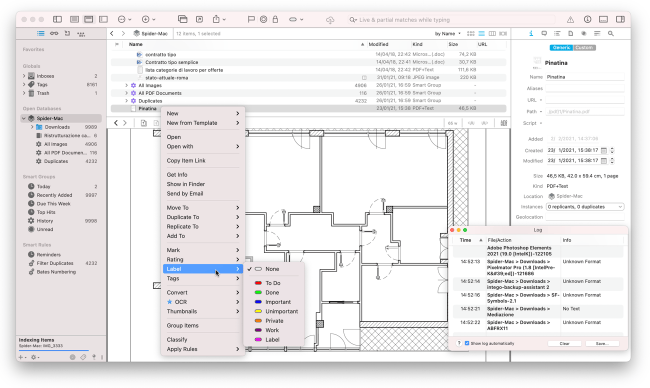Switch to icon grid view

(x=471, y=34)
